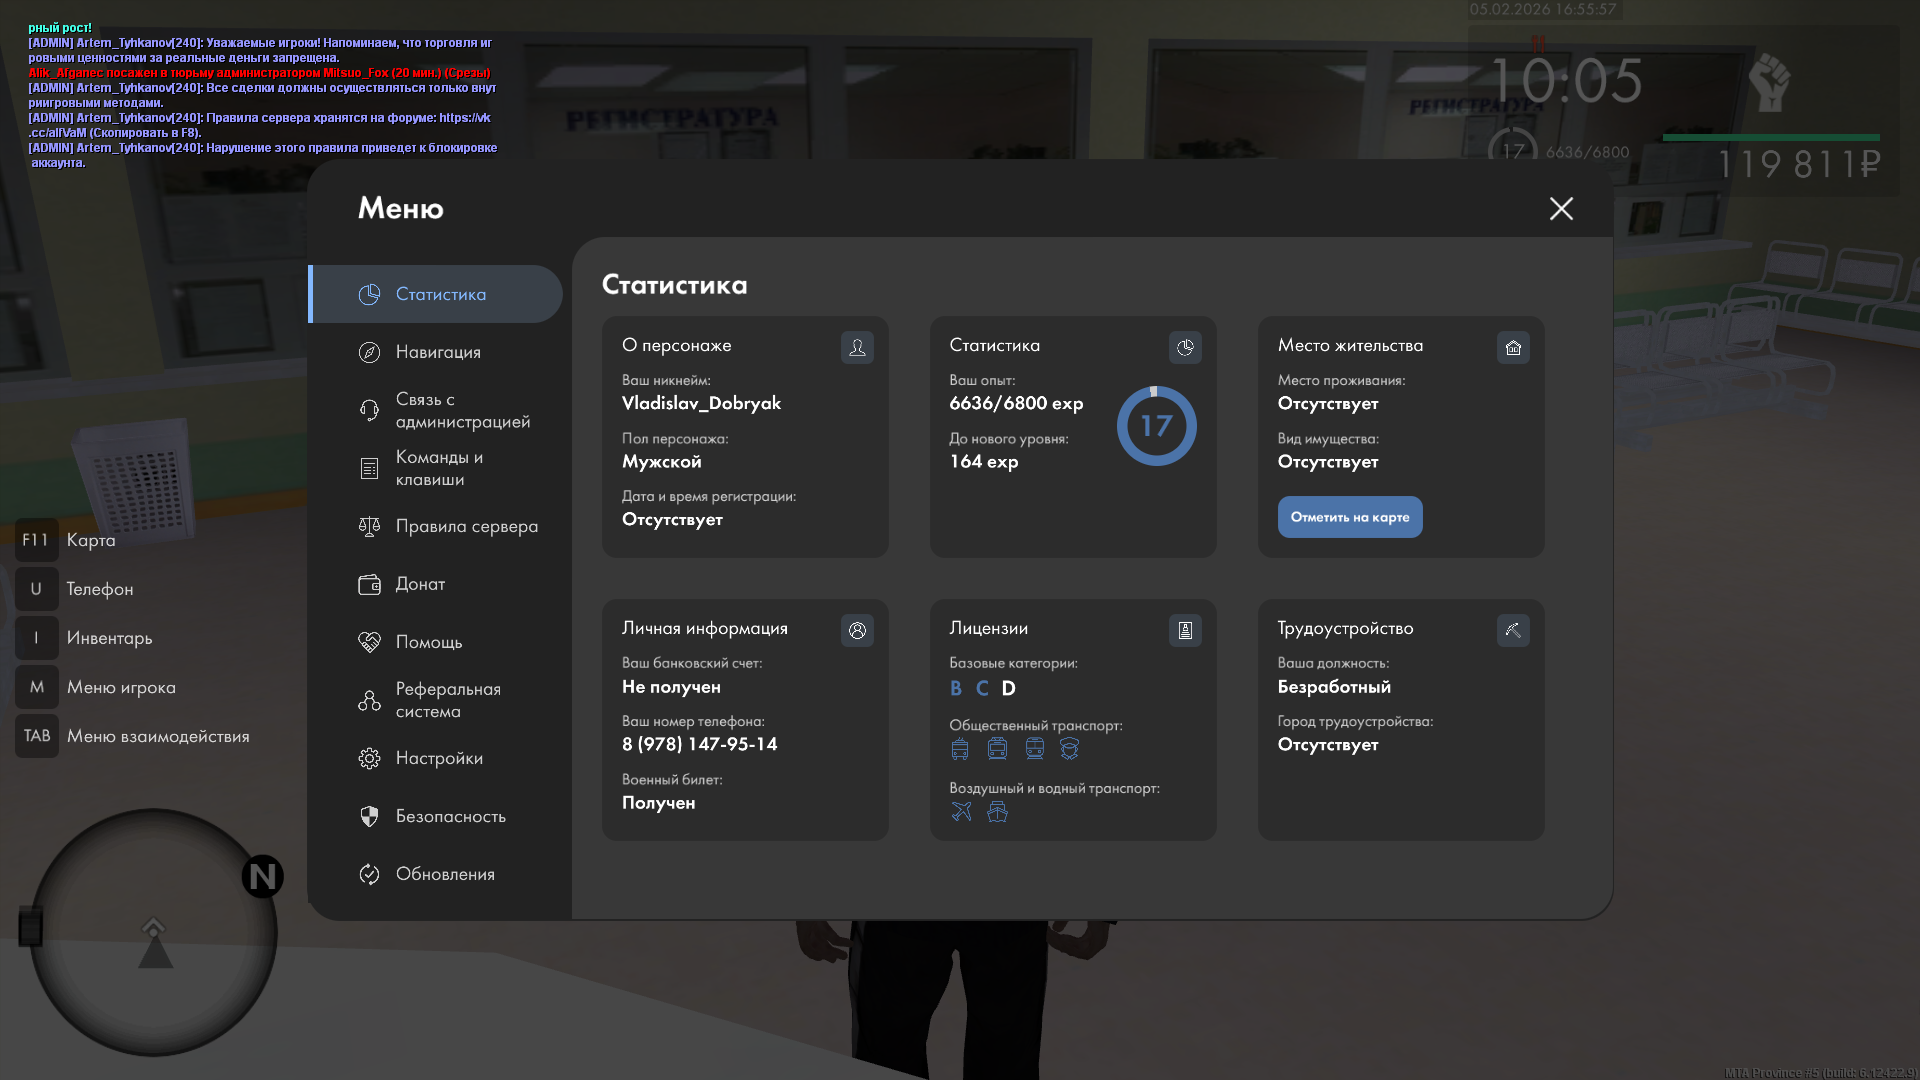Click the hammer icon in Трудоустройство card
The image size is (1920, 1080).
pyautogui.click(x=1513, y=630)
